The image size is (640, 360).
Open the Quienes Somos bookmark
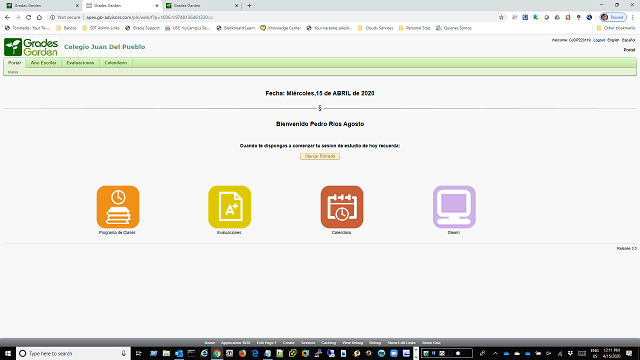click(454, 28)
